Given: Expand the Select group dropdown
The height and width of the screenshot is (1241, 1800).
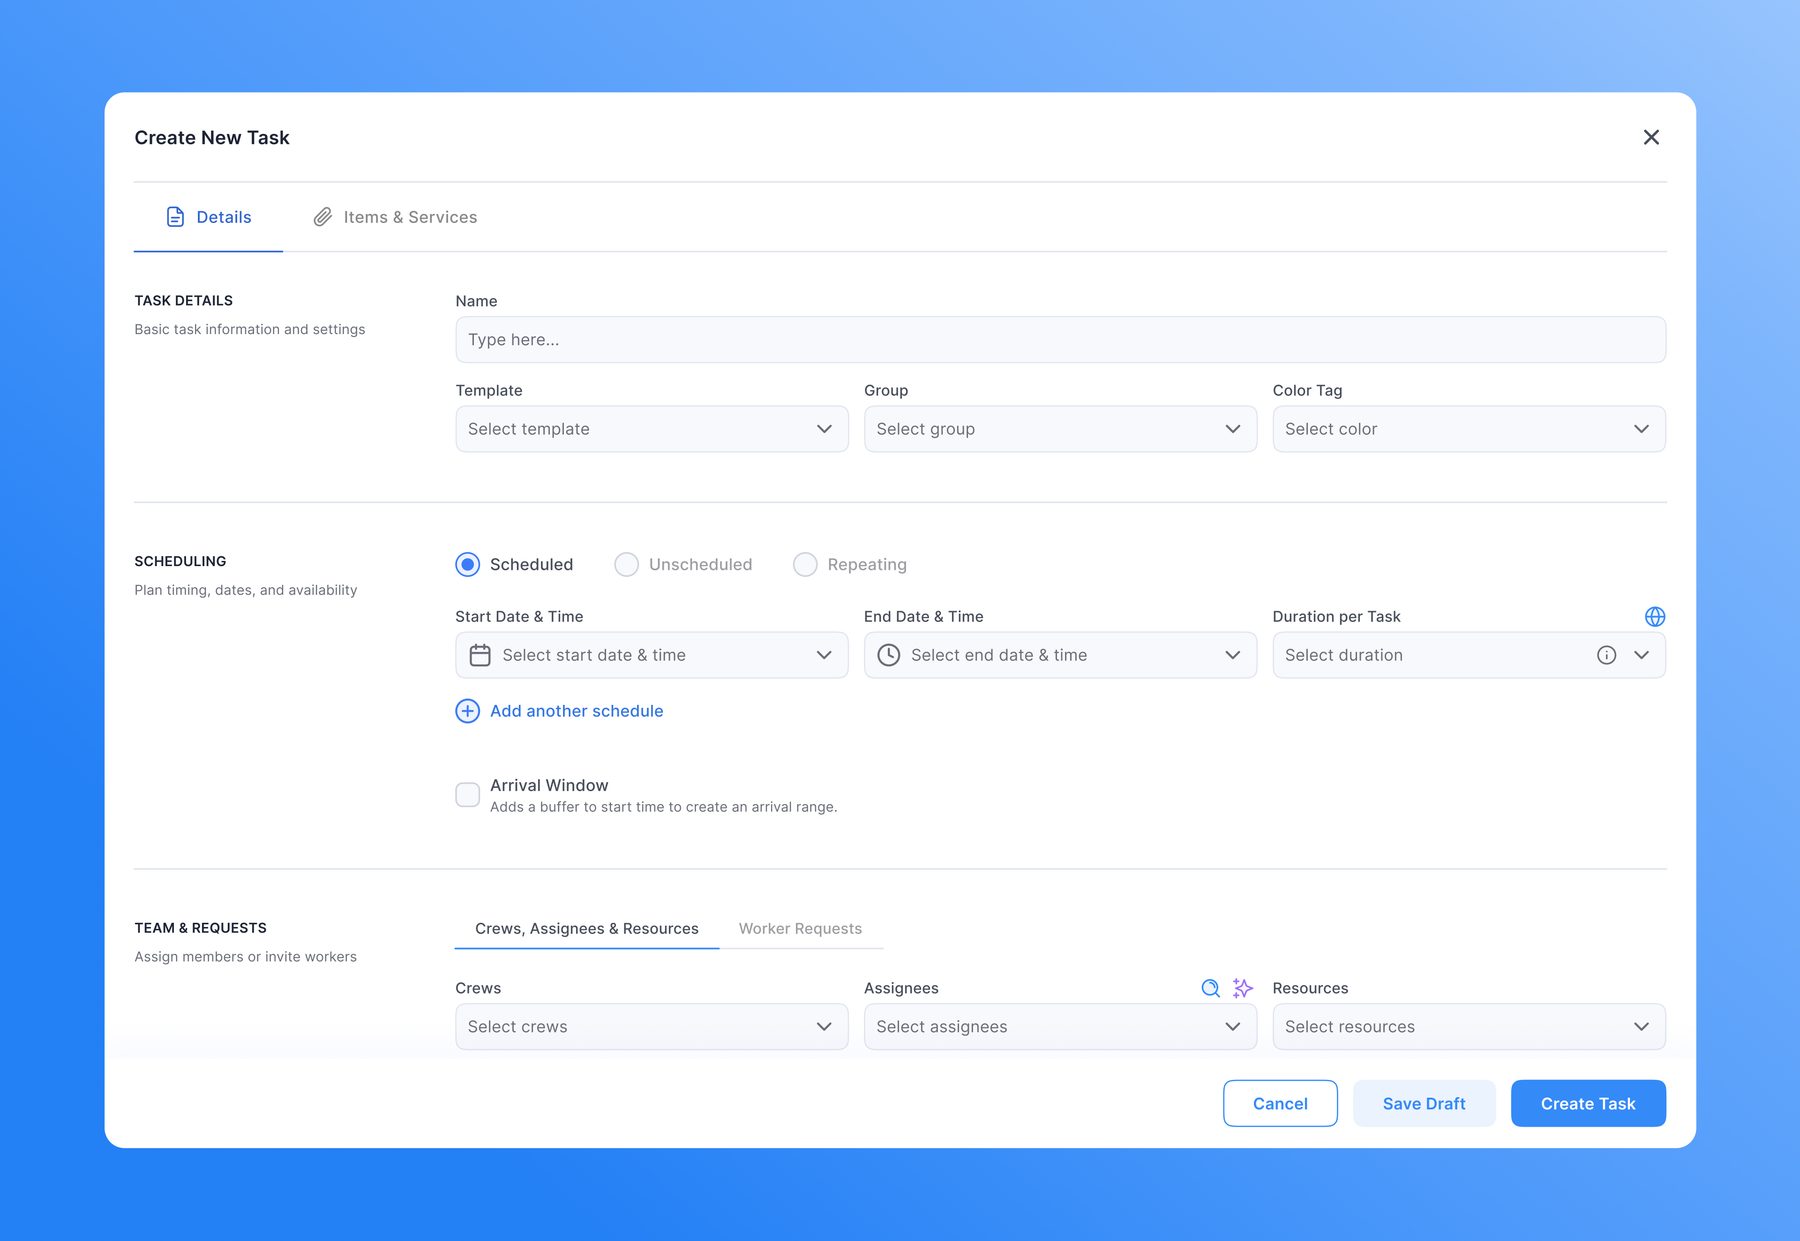Looking at the screenshot, I should tap(1060, 429).
